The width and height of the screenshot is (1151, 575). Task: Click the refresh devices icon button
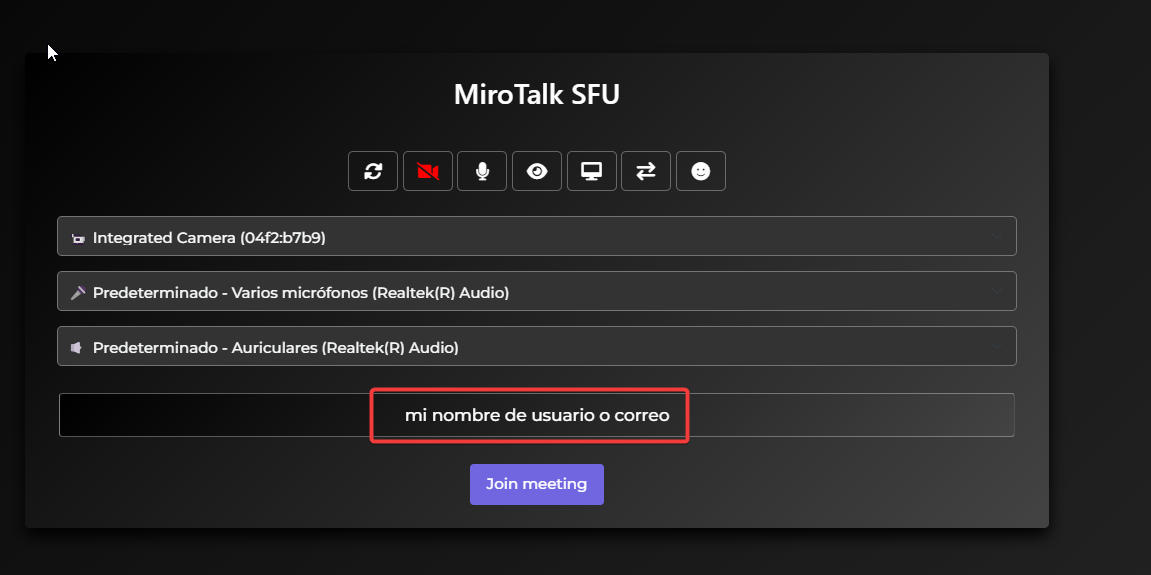(373, 171)
